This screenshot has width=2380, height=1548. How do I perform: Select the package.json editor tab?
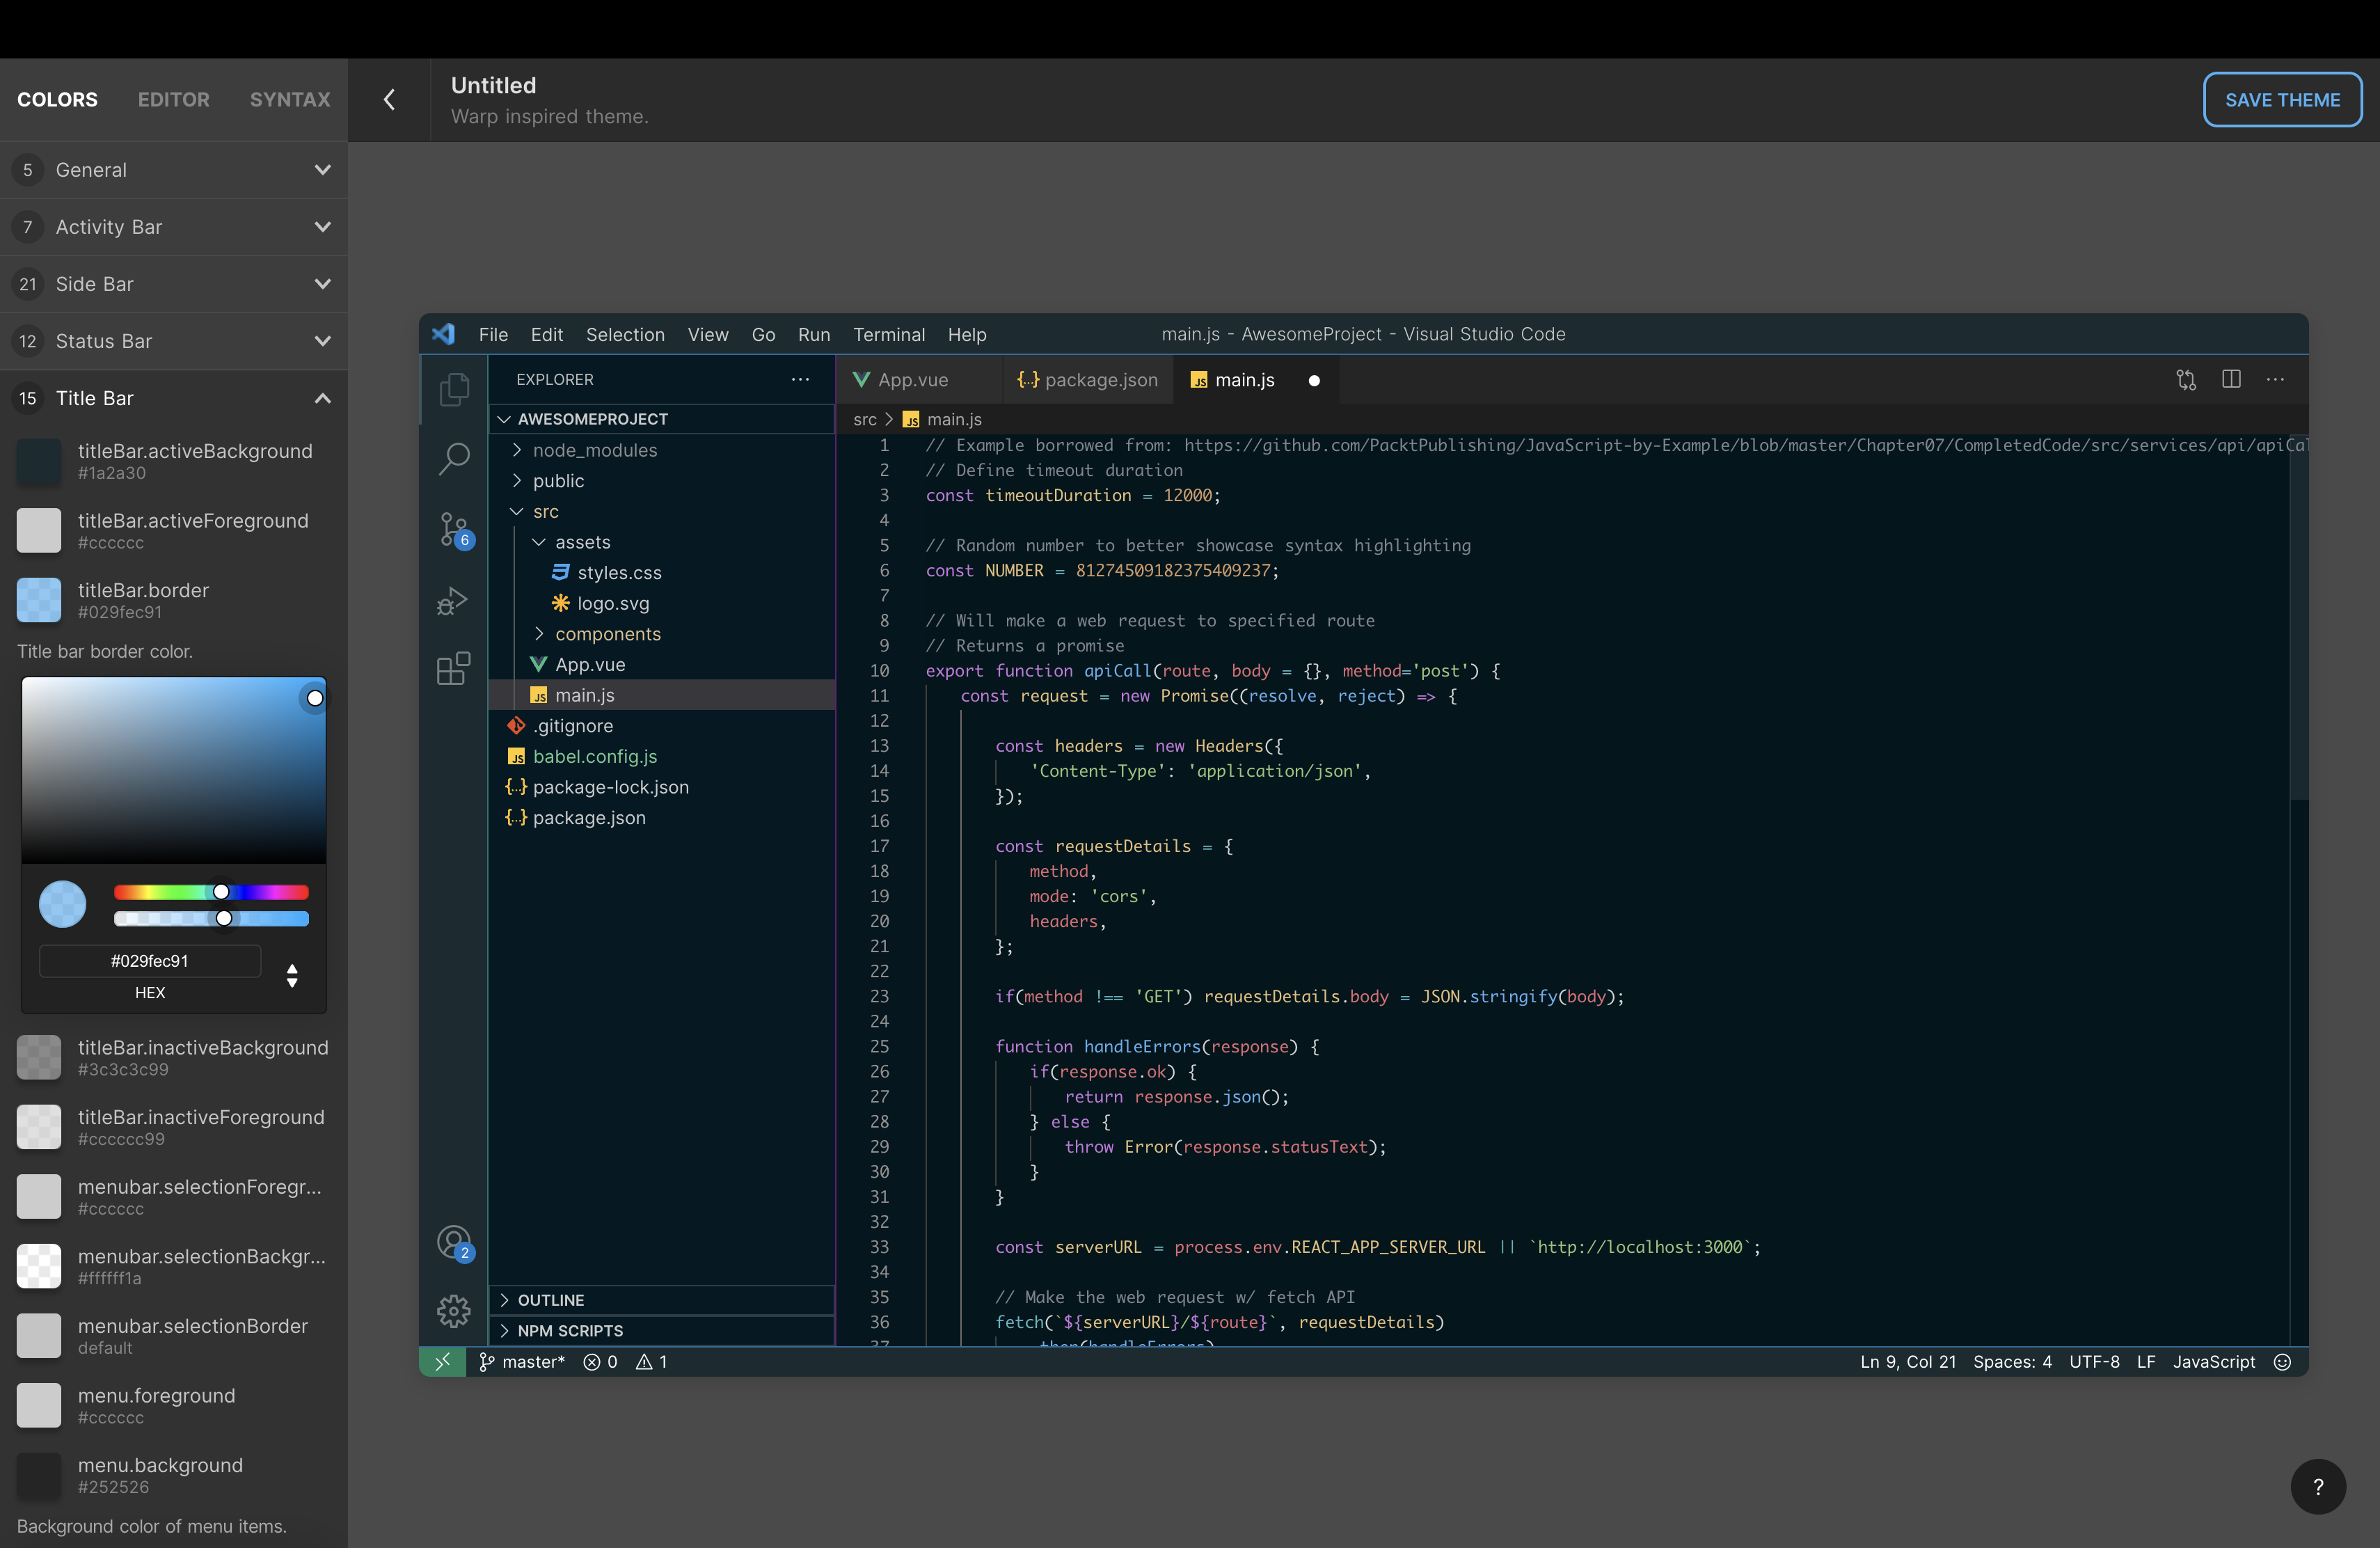pos(1088,380)
